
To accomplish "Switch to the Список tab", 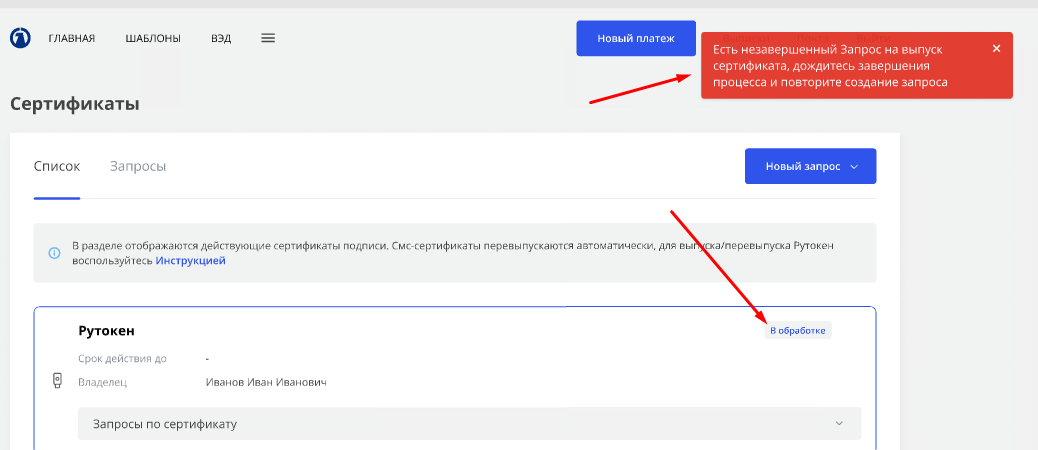I will (x=57, y=166).
